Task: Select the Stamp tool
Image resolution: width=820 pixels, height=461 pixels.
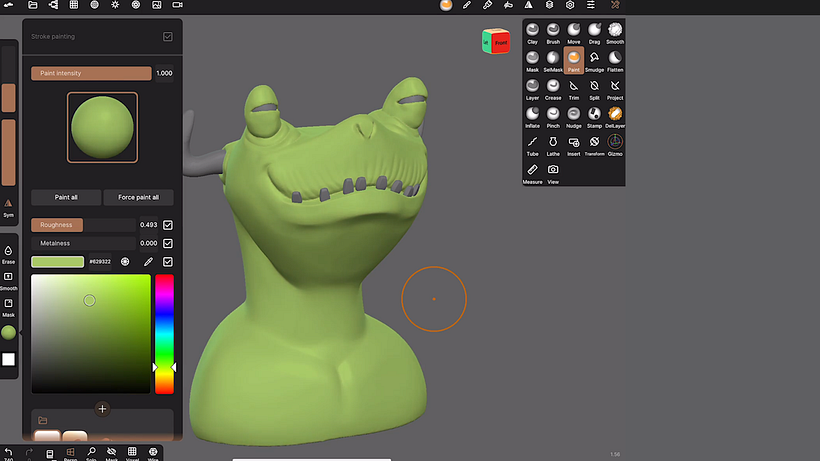Action: point(594,118)
